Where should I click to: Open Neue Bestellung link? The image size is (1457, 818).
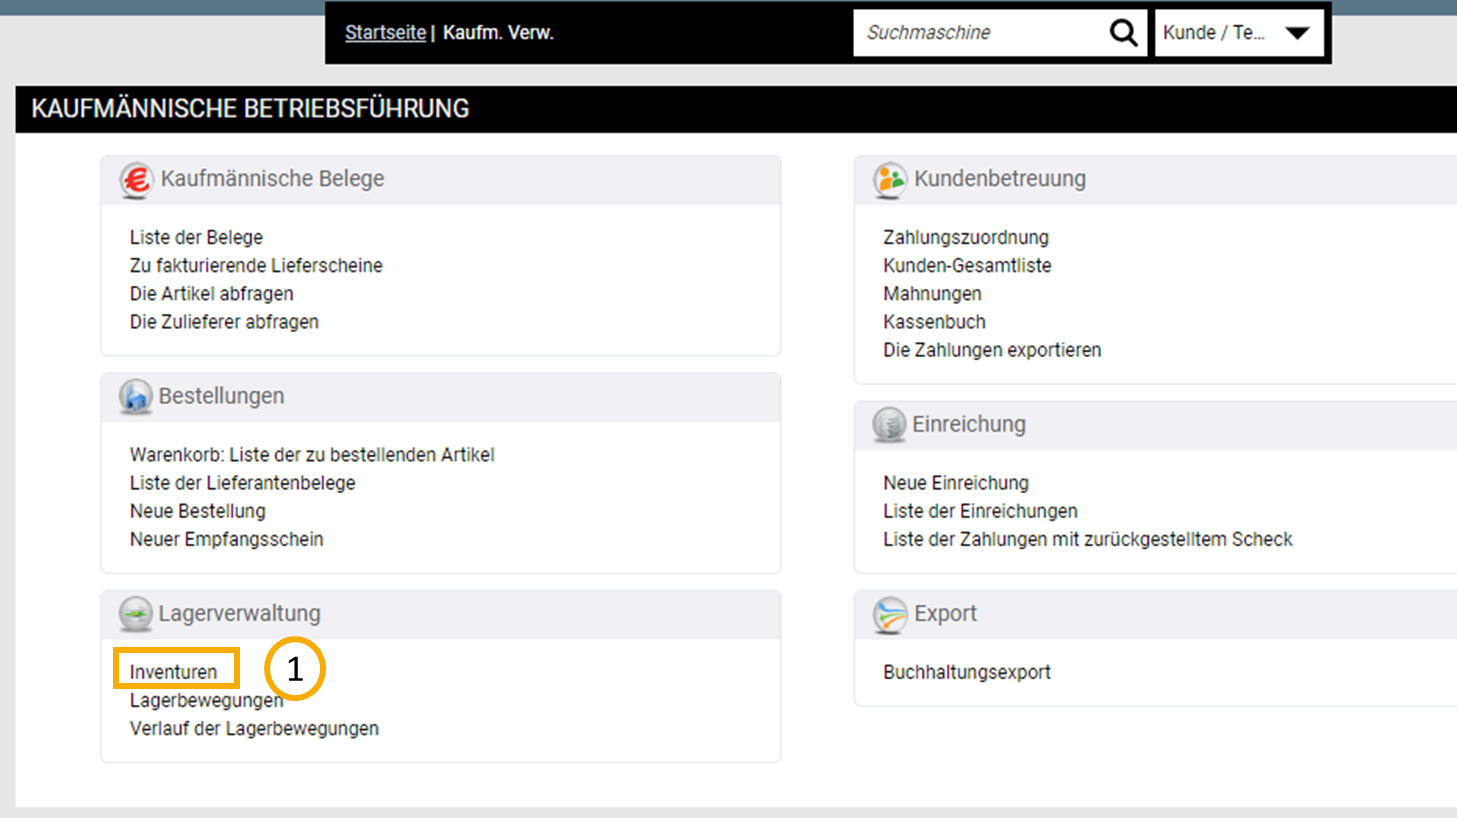[x=198, y=511]
